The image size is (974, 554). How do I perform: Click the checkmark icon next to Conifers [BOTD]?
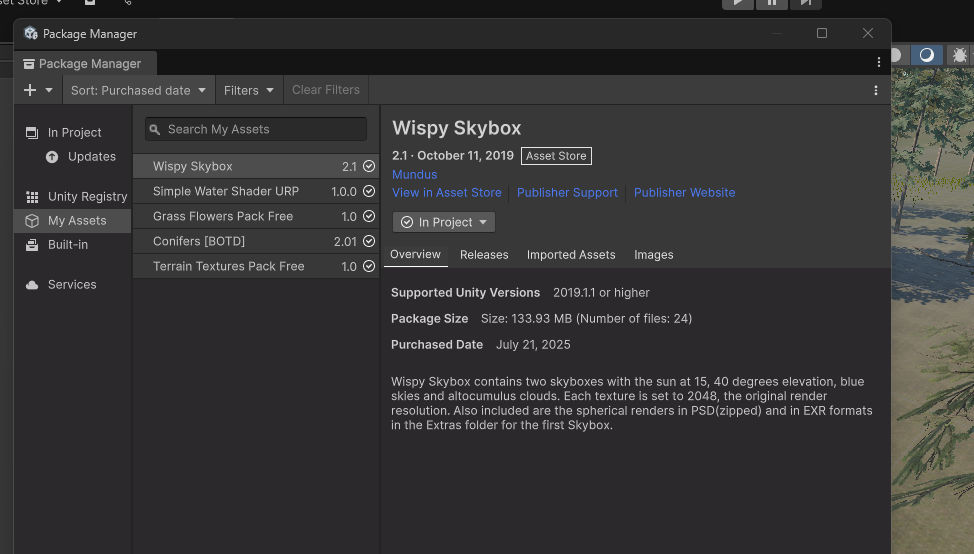369,242
